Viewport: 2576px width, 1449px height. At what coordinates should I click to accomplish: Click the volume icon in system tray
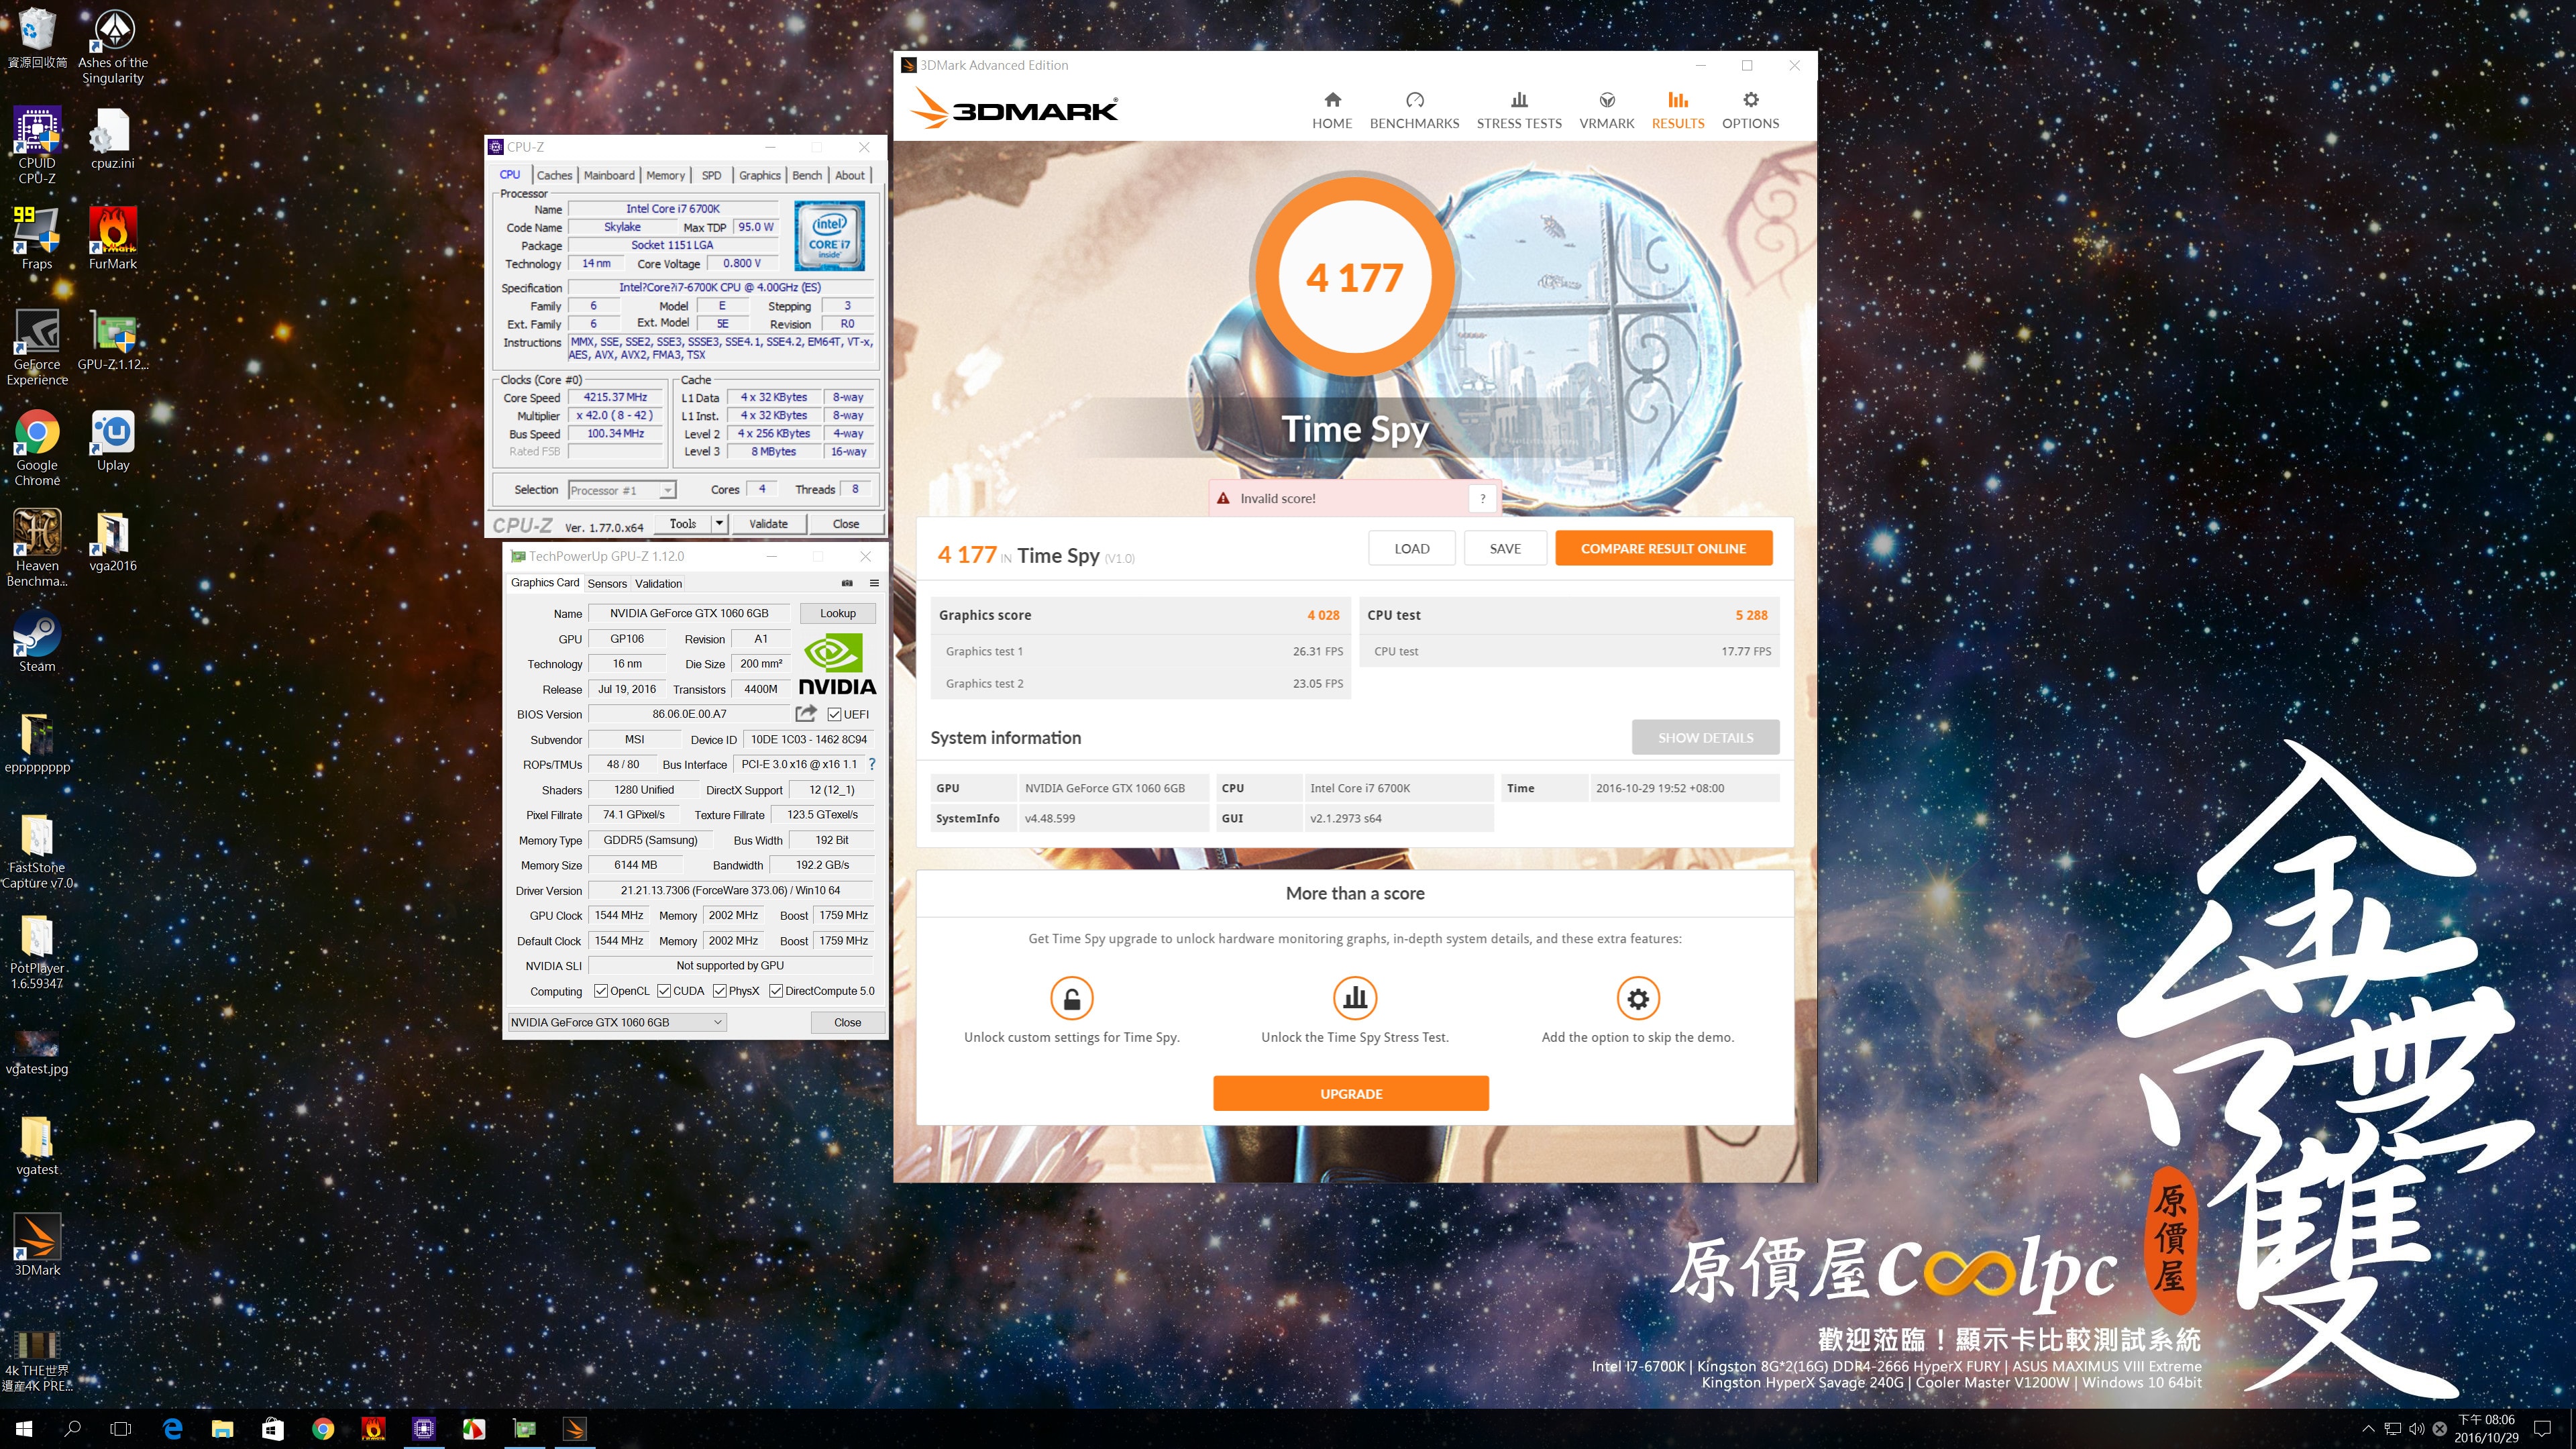[2416, 1429]
